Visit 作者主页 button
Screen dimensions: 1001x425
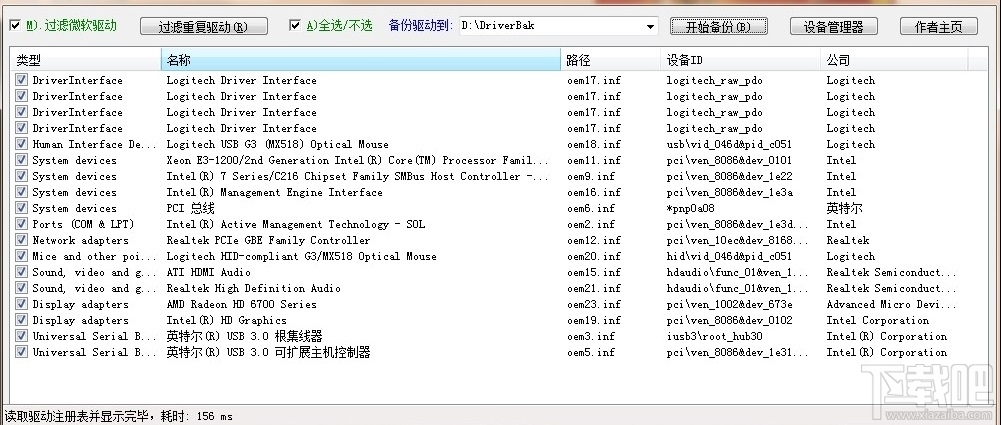click(x=938, y=27)
